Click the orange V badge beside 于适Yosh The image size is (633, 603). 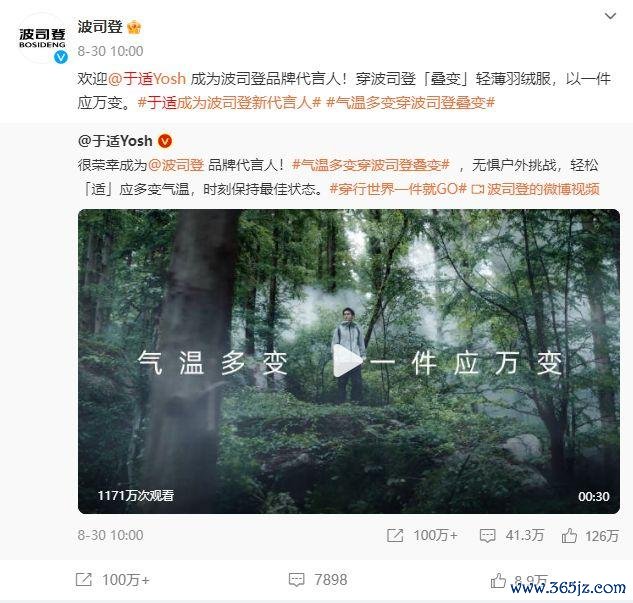pos(165,141)
